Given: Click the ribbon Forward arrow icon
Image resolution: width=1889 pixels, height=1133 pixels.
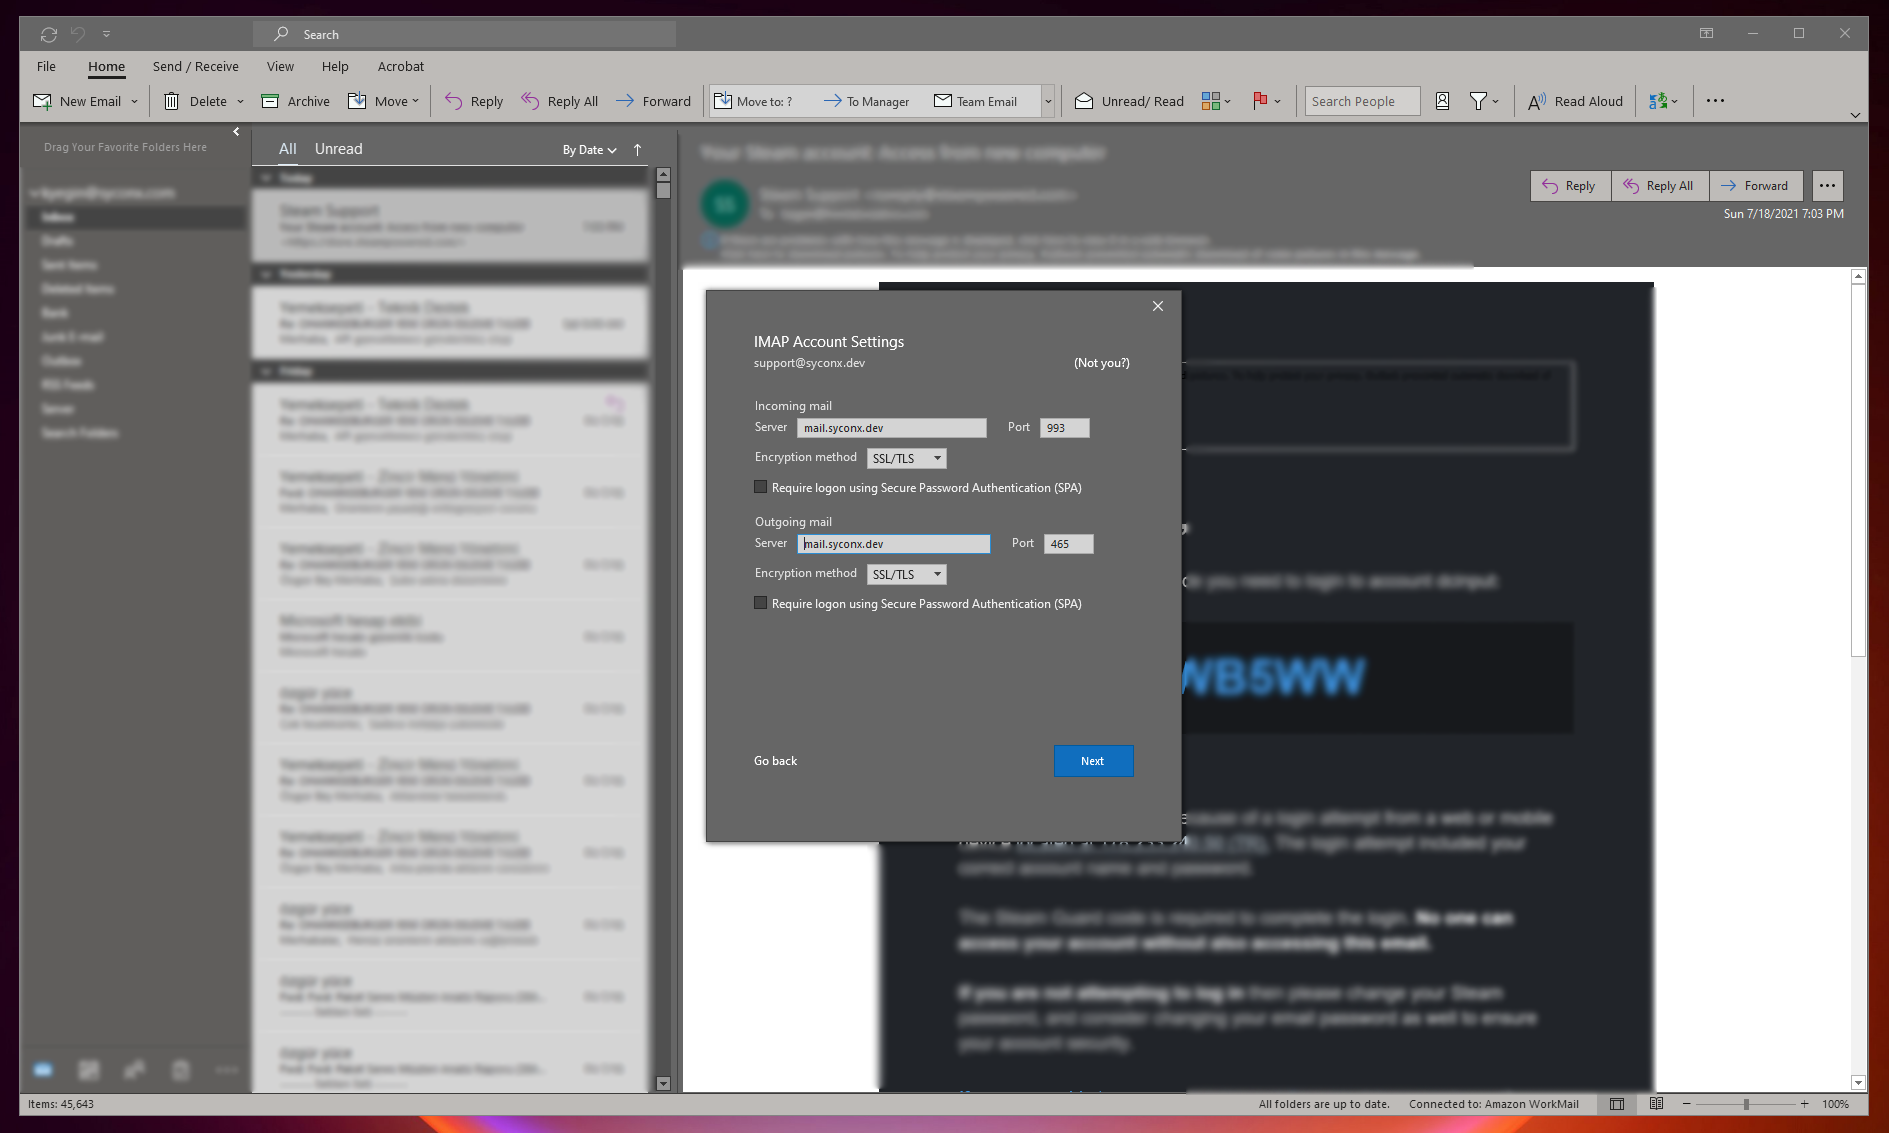Looking at the screenshot, I should tap(625, 101).
